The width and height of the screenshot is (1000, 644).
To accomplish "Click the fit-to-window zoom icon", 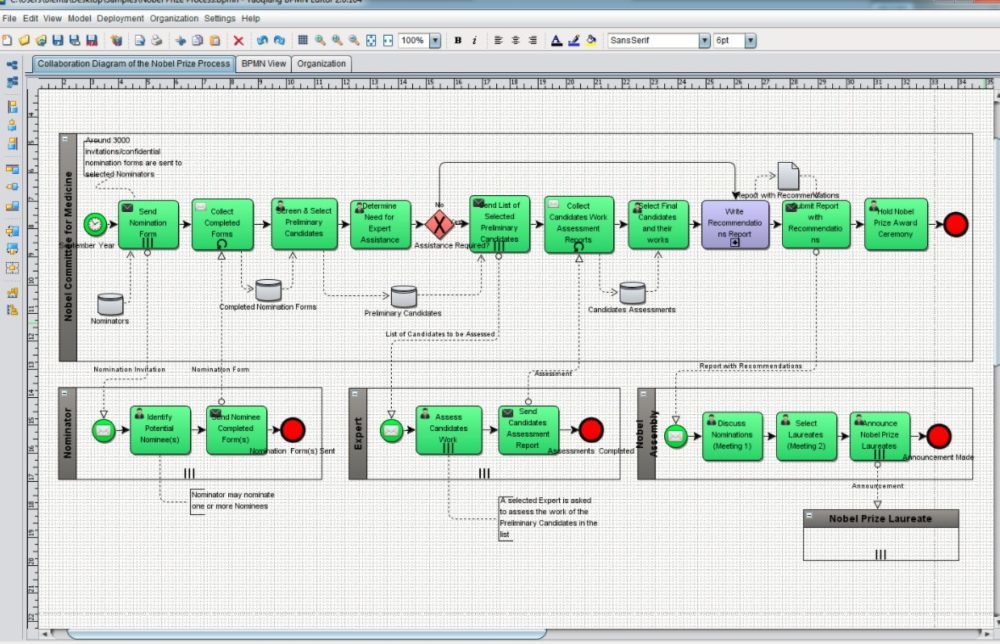I will [x=371, y=41].
